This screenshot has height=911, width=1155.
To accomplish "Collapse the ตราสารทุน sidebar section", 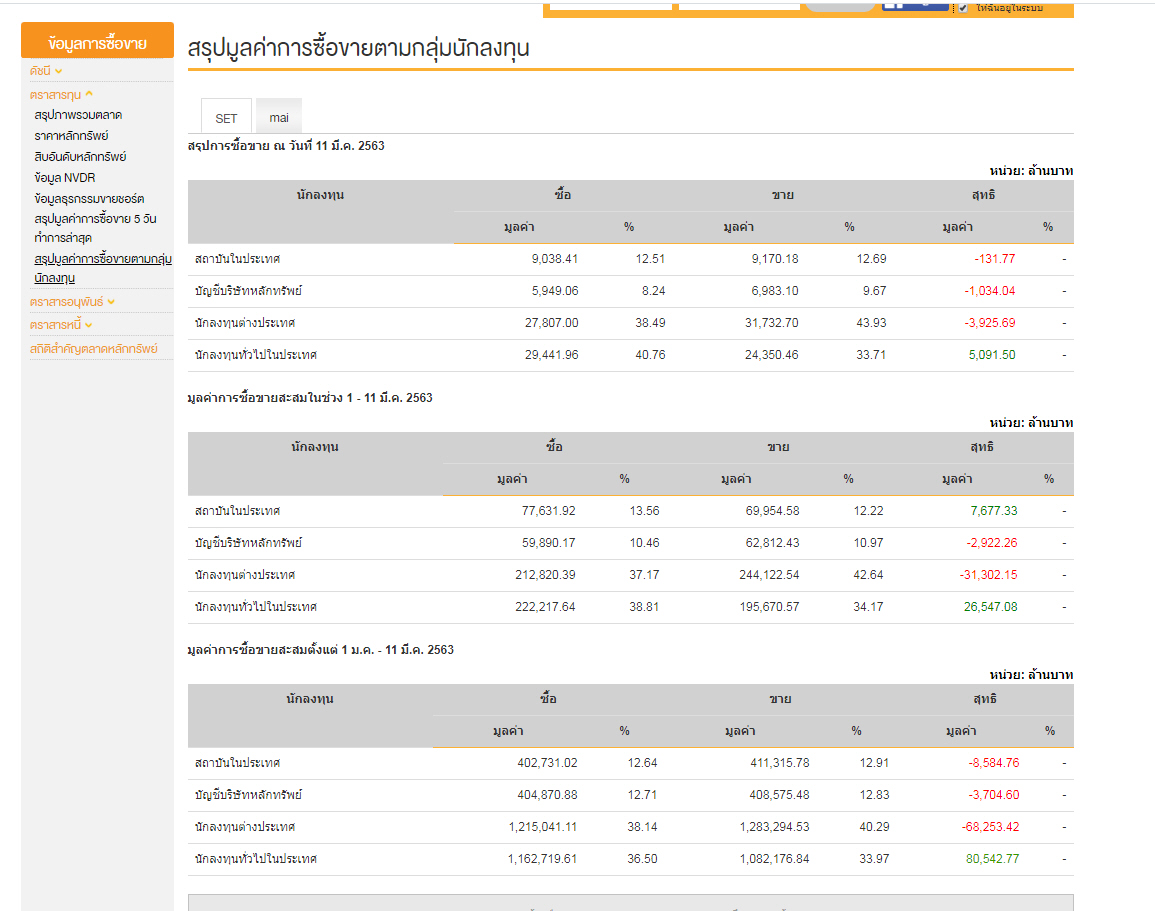I will coord(61,94).
